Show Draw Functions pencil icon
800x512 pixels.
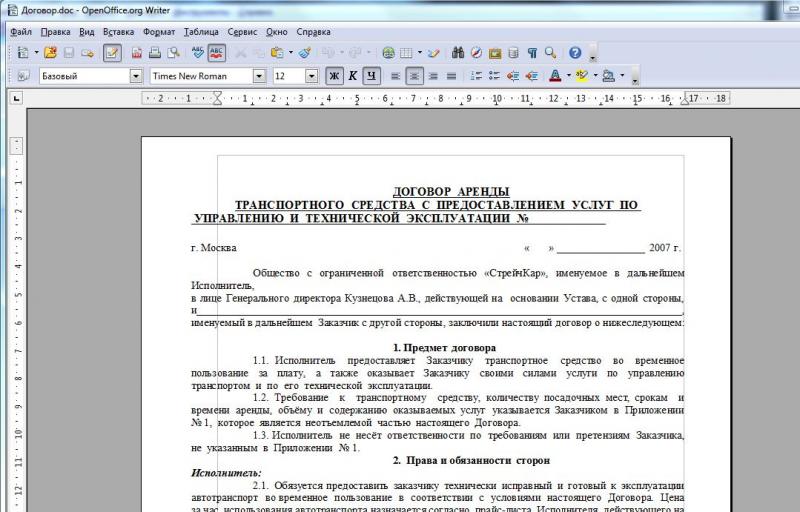pyautogui.click(x=434, y=53)
